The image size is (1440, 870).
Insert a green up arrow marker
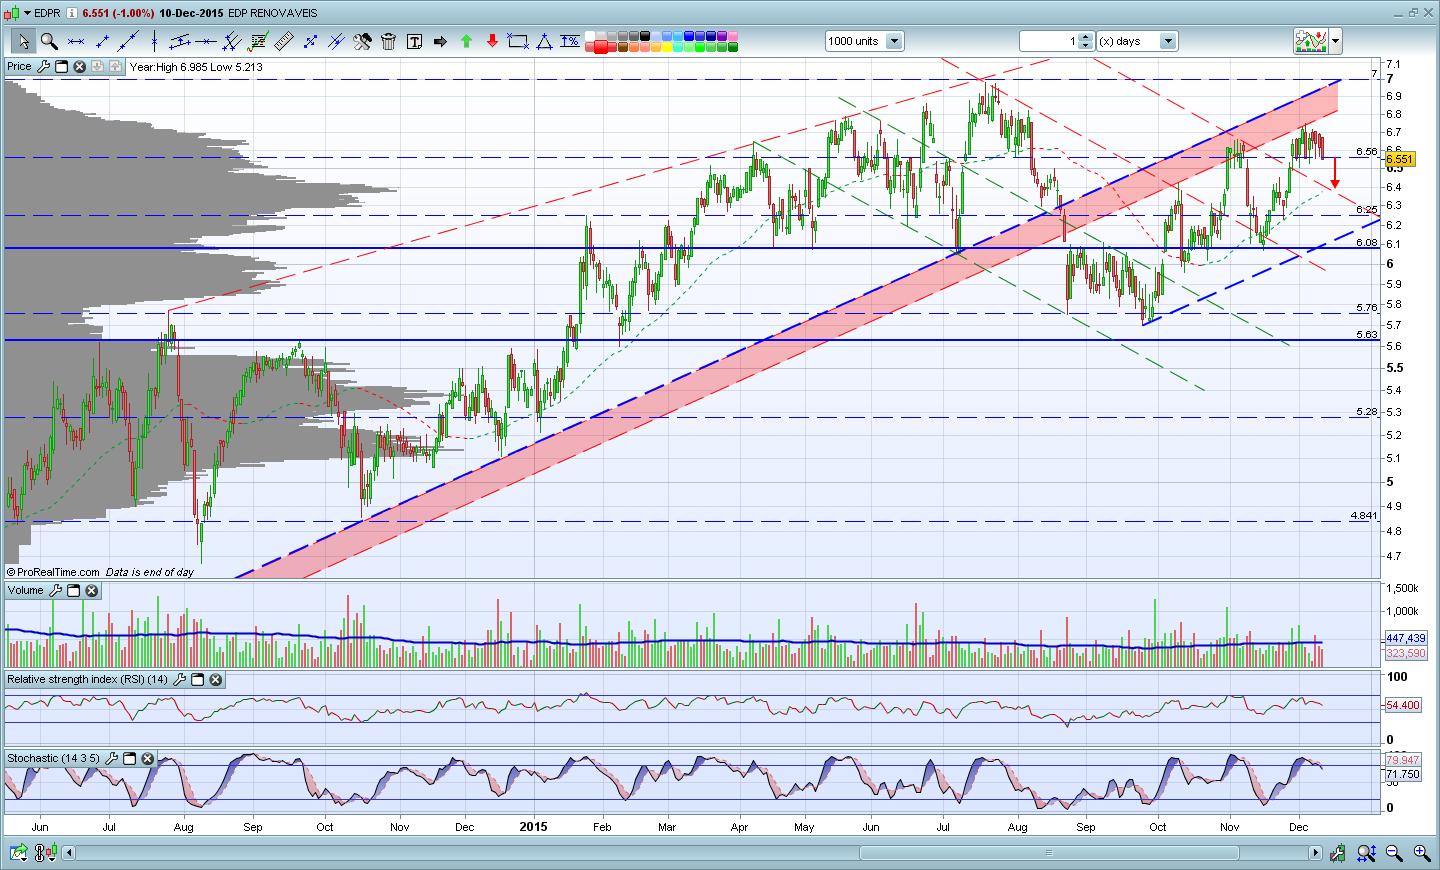(x=466, y=41)
